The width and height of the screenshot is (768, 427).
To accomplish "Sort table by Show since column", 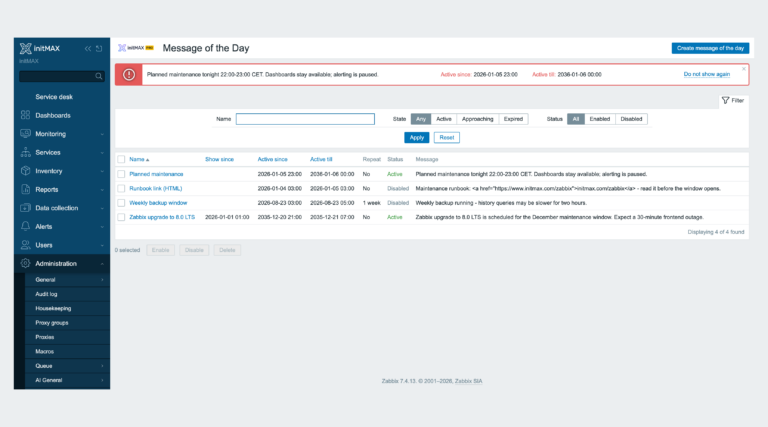I will [219, 159].
